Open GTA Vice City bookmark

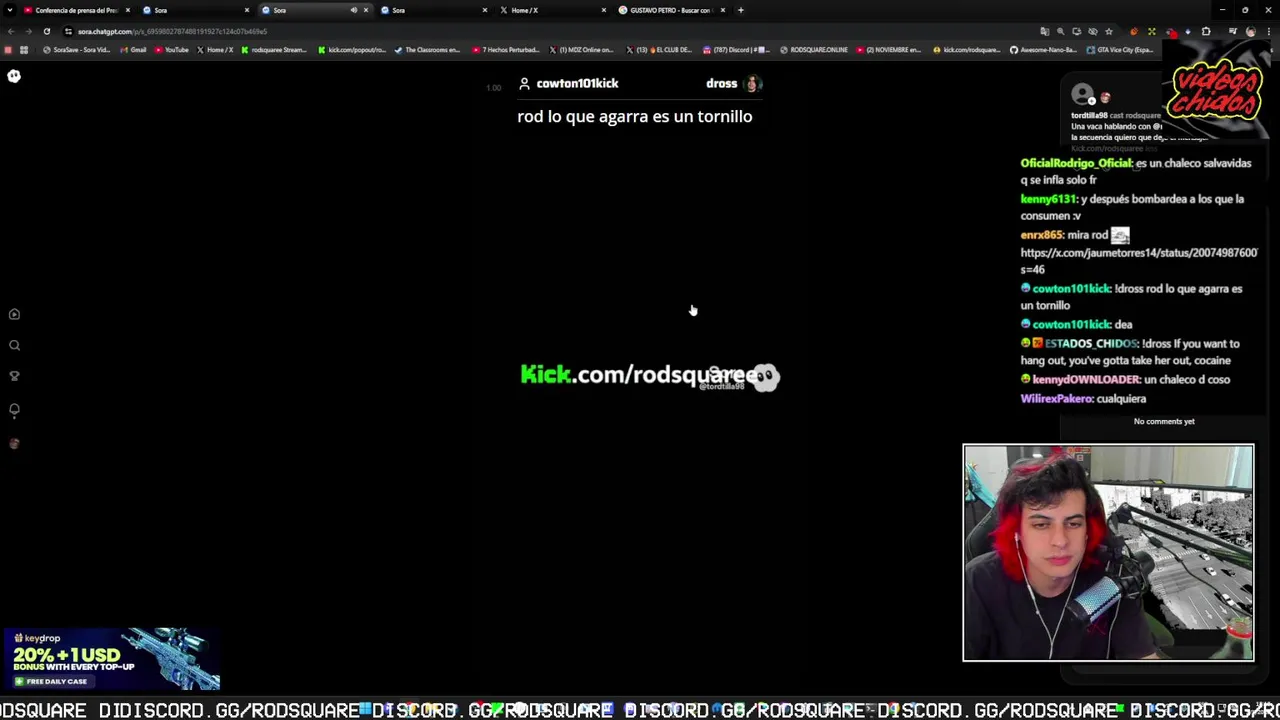click(1120, 50)
